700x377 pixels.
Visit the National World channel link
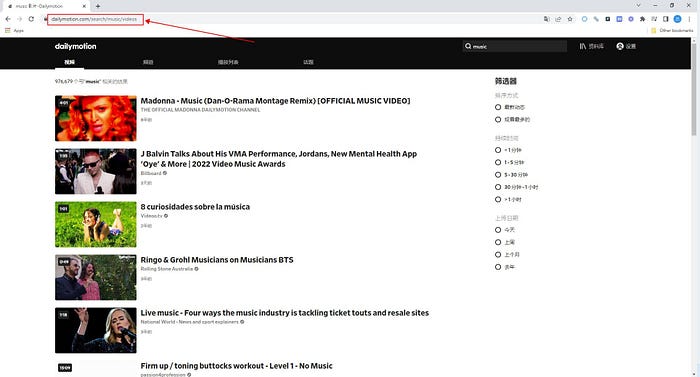click(189, 322)
